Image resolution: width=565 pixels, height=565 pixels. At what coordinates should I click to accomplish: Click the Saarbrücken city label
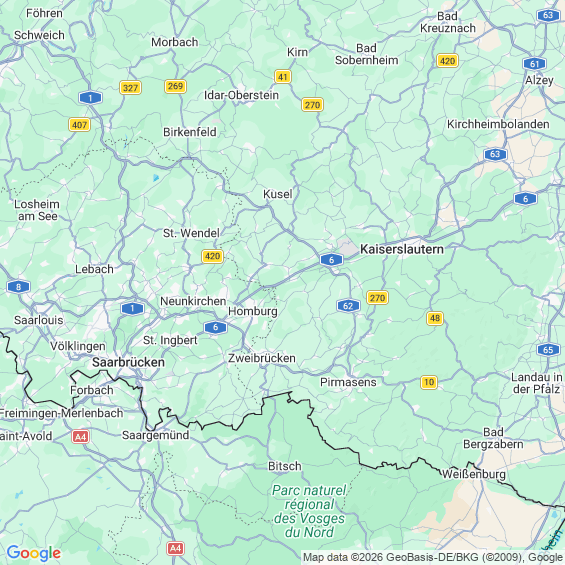point(128,362)
